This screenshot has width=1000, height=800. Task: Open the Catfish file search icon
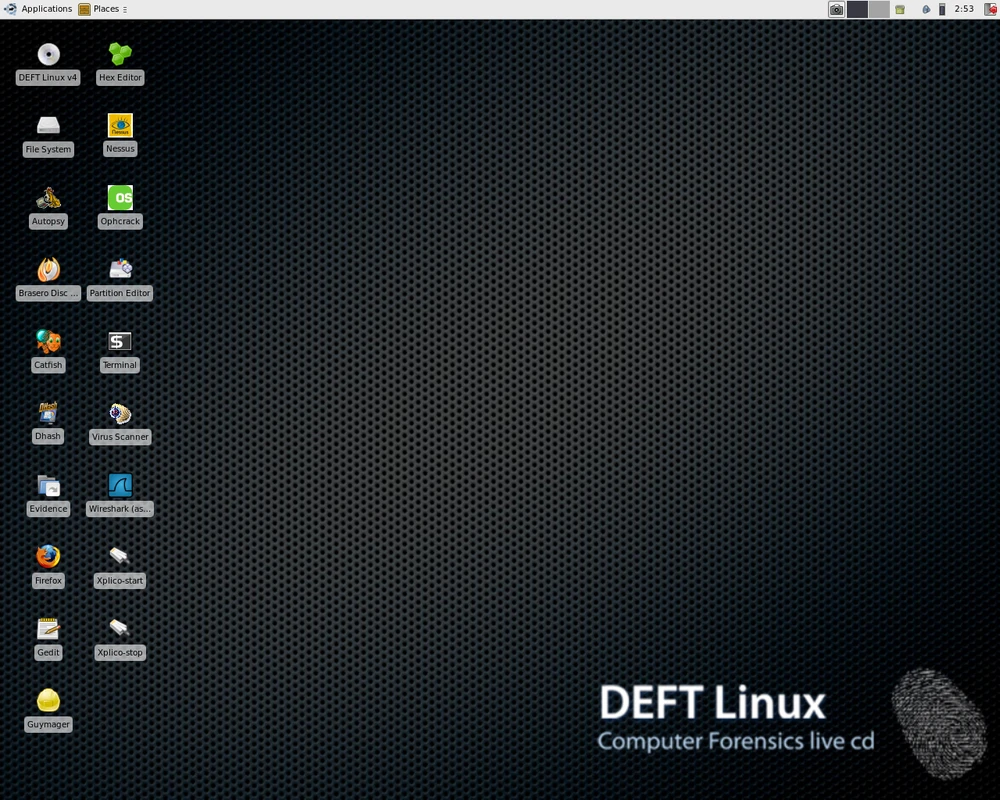(48, 342)
